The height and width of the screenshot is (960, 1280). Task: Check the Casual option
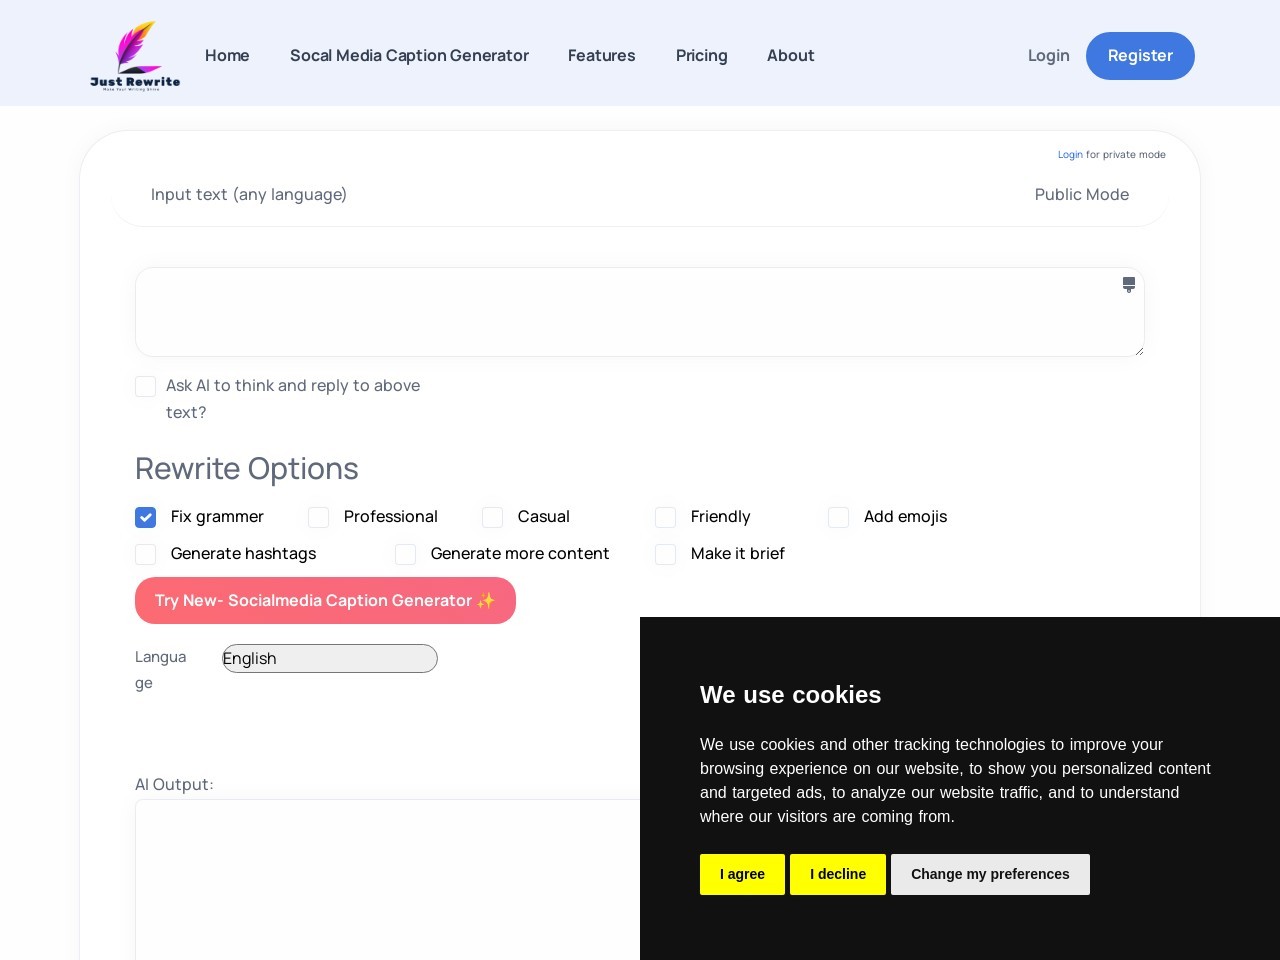(492, 517)
